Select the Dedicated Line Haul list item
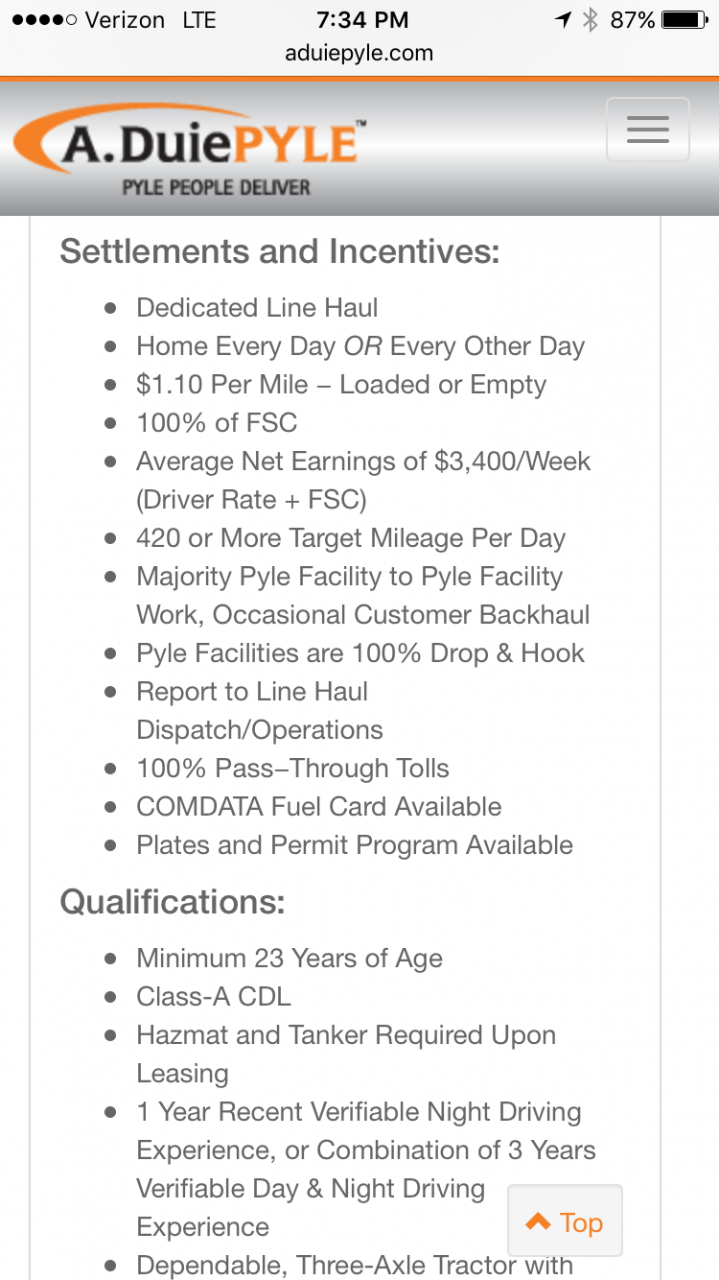This screenshot has height=1280, width=719. (x=257, y=308)
